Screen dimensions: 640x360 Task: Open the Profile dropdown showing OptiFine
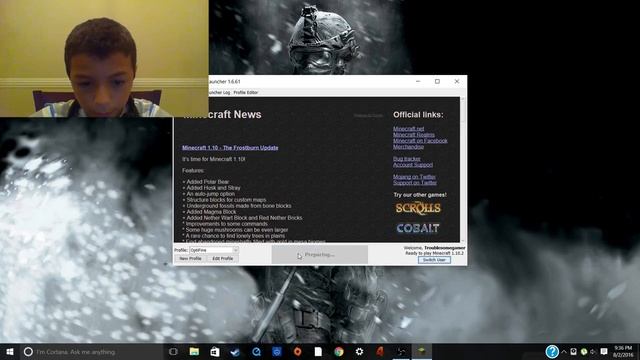click(214, 250)
